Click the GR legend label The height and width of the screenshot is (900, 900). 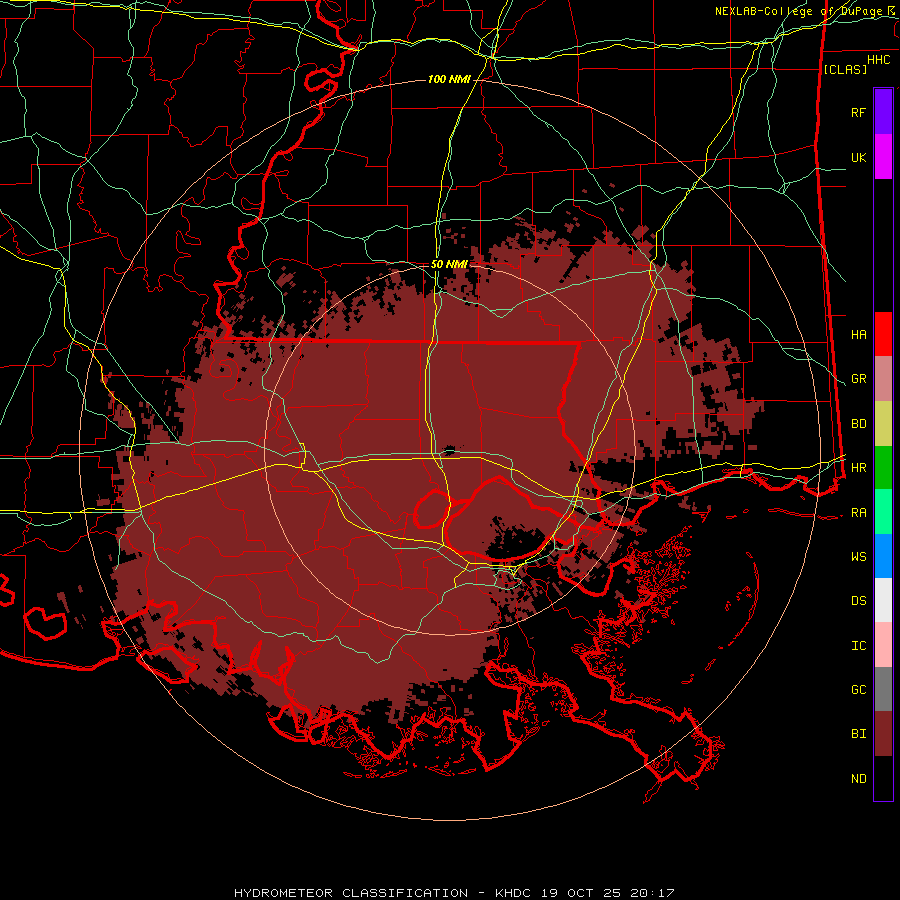click(x=858, y=379)
